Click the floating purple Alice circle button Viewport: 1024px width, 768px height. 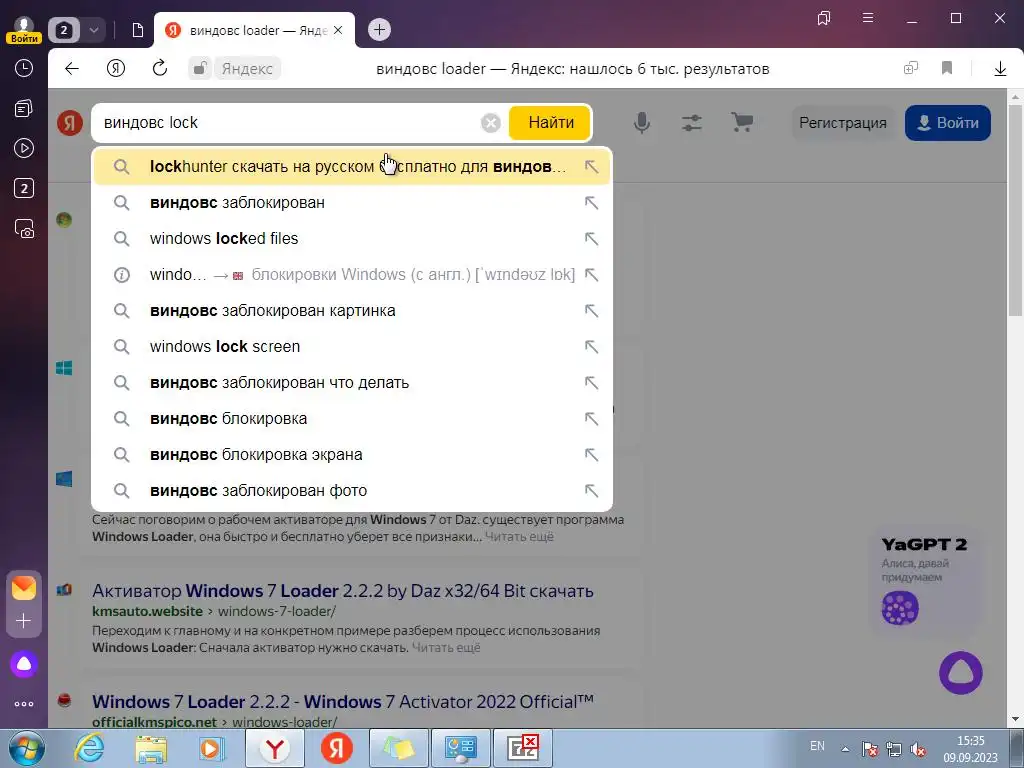961,673
